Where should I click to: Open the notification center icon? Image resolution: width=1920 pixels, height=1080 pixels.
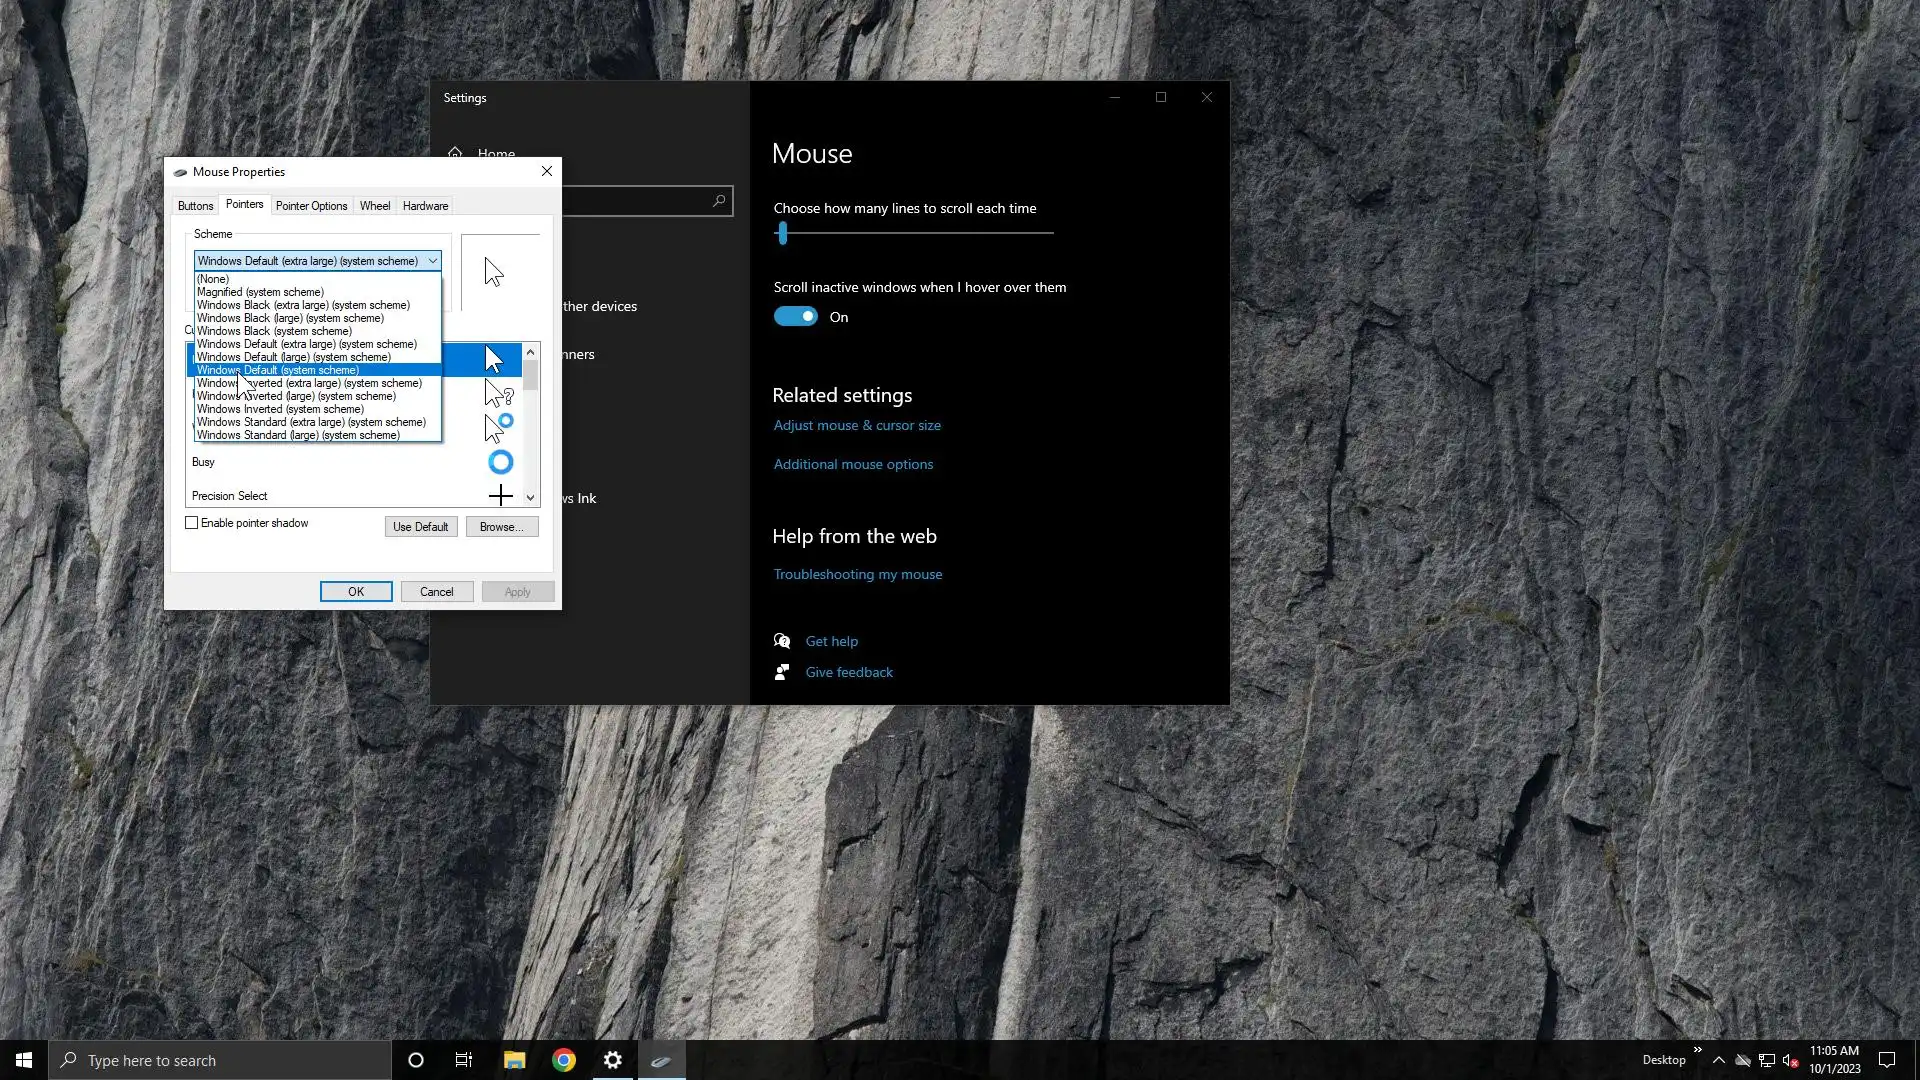[x=1887, y=1060]
